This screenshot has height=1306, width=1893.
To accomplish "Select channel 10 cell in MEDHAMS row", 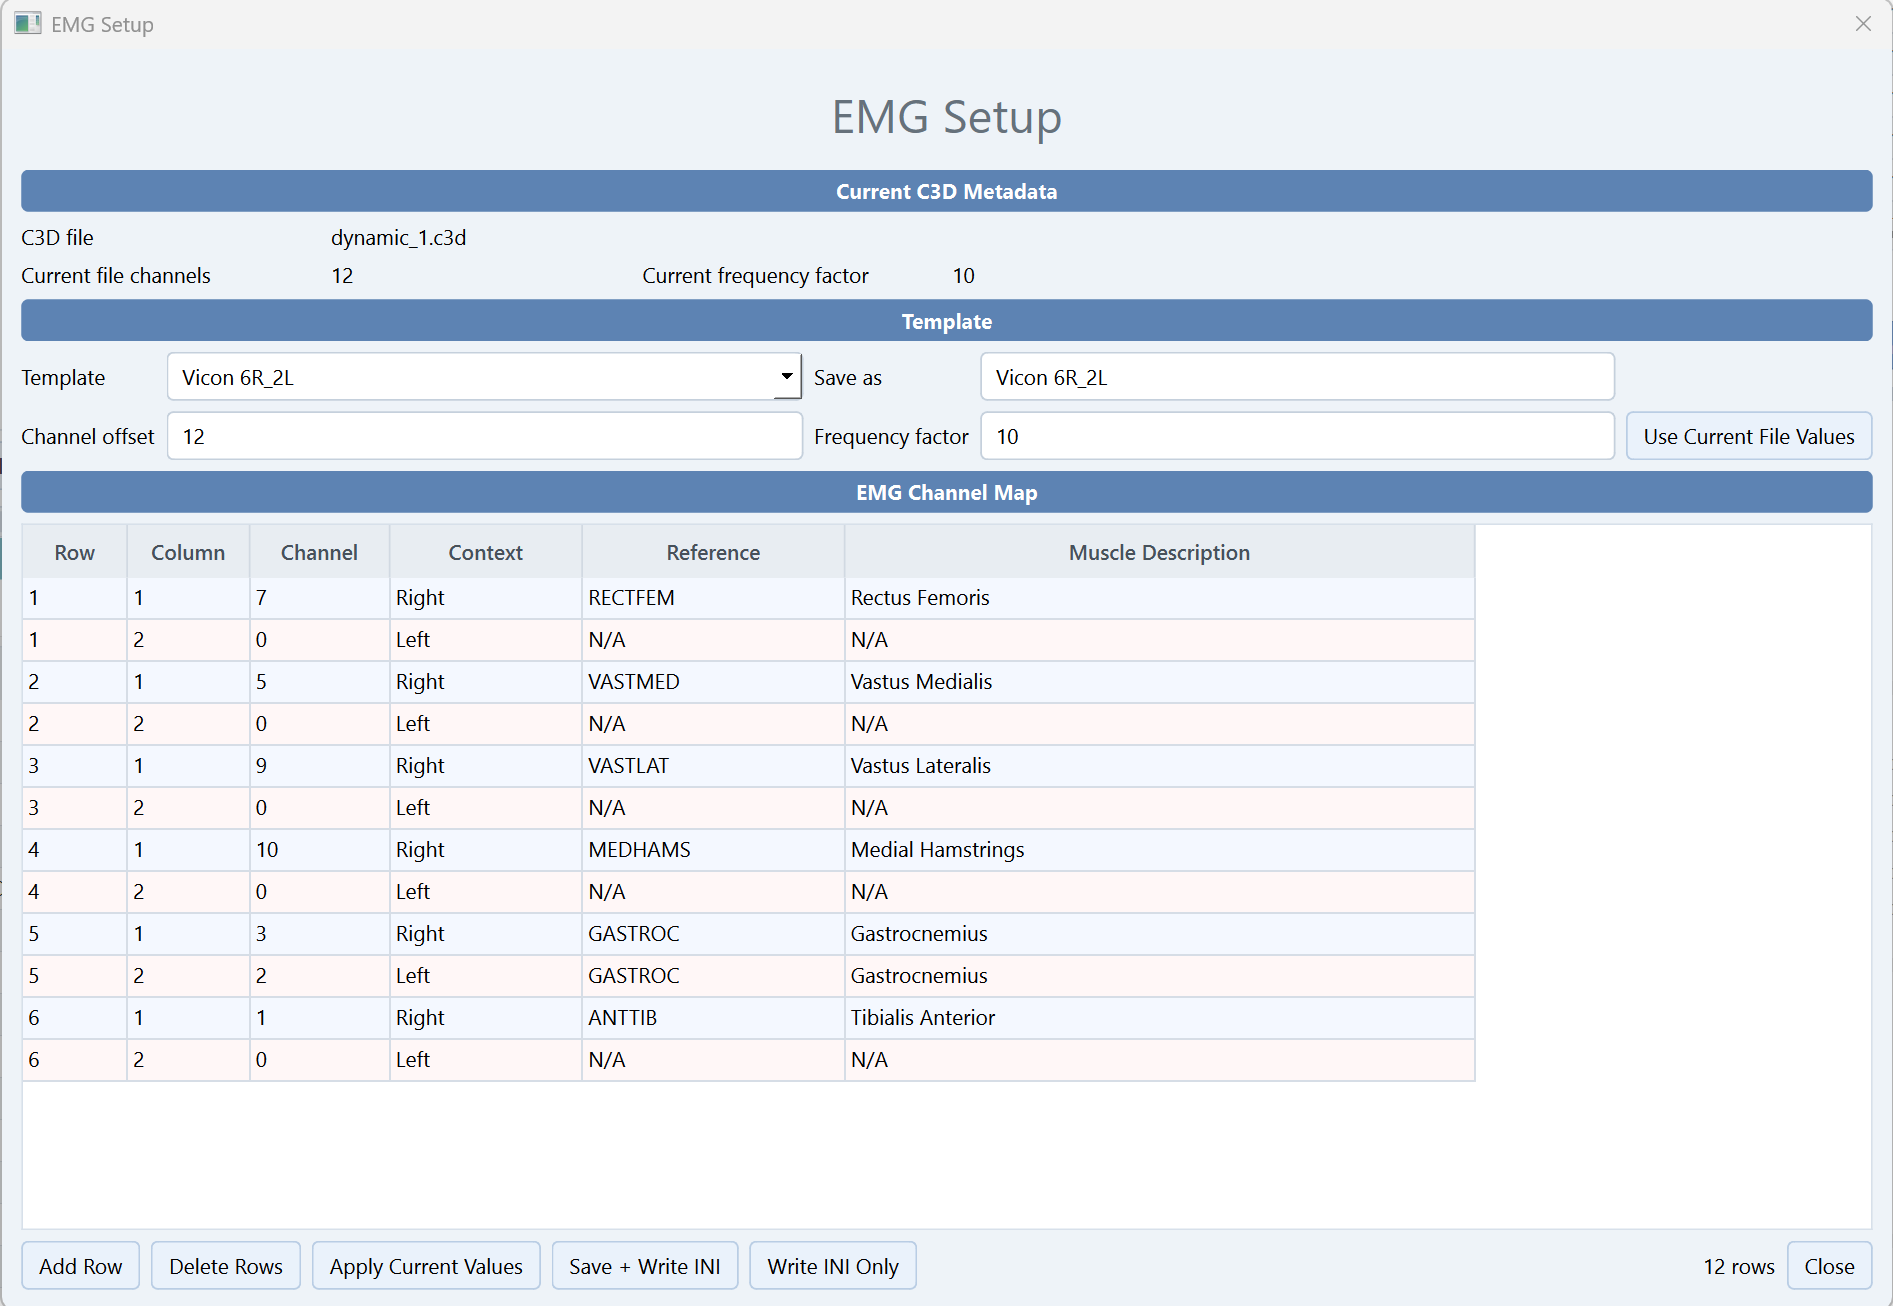I will [319, 850].
